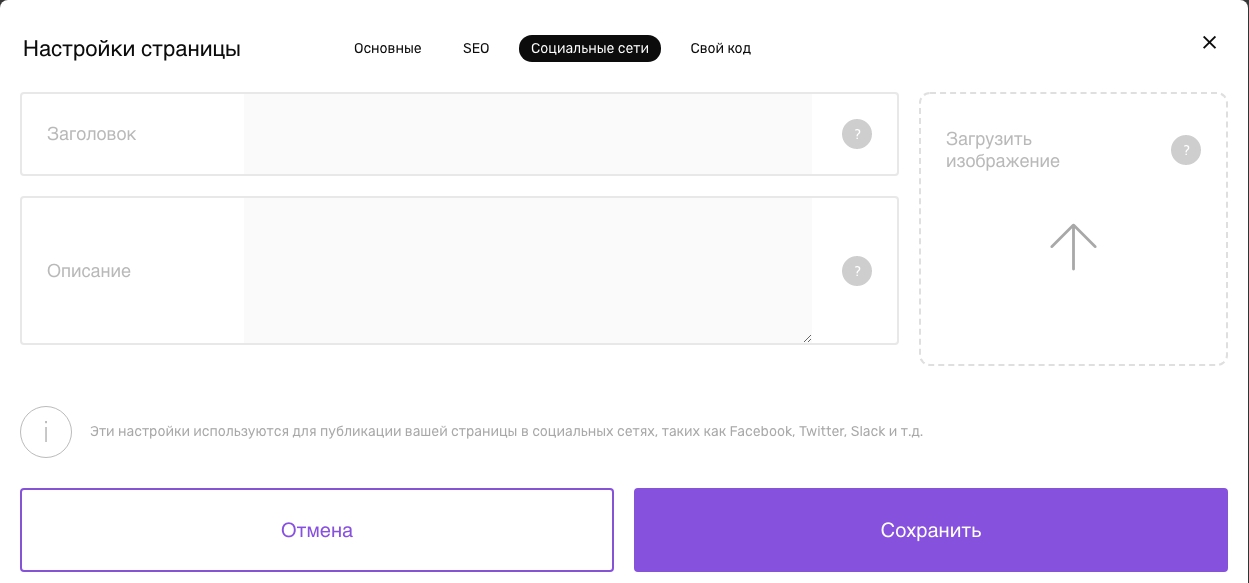
Task: Click the circular info icon
Action: 46,432
